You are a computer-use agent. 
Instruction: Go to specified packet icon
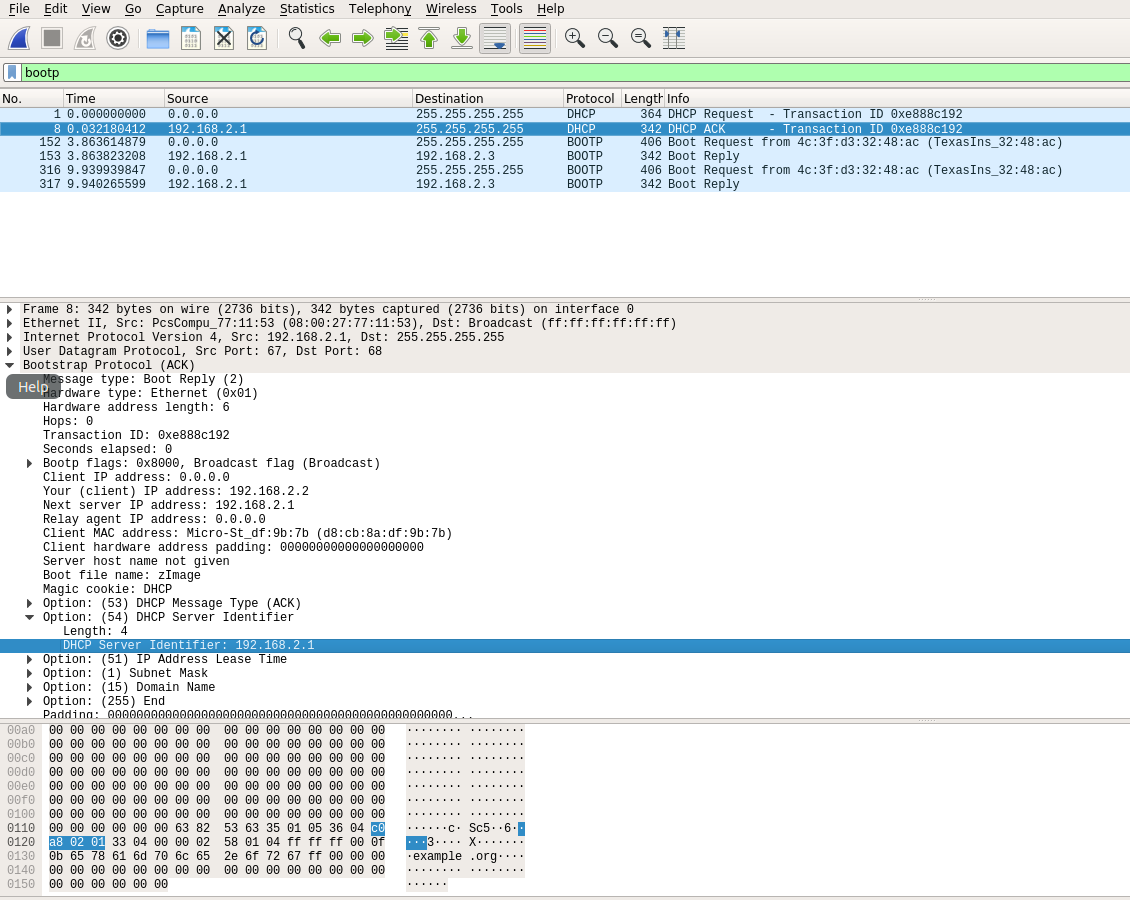click(x=396, y=38)
